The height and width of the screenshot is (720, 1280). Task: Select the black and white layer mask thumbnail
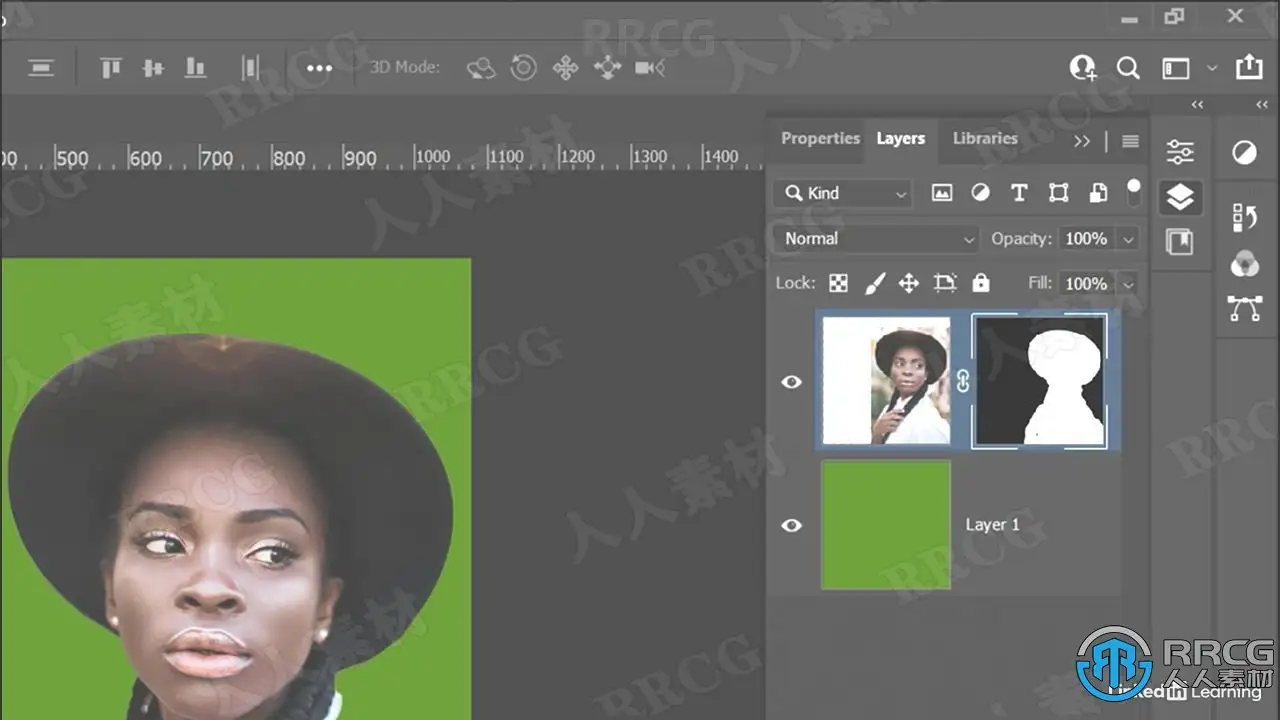click(1040, 381)
